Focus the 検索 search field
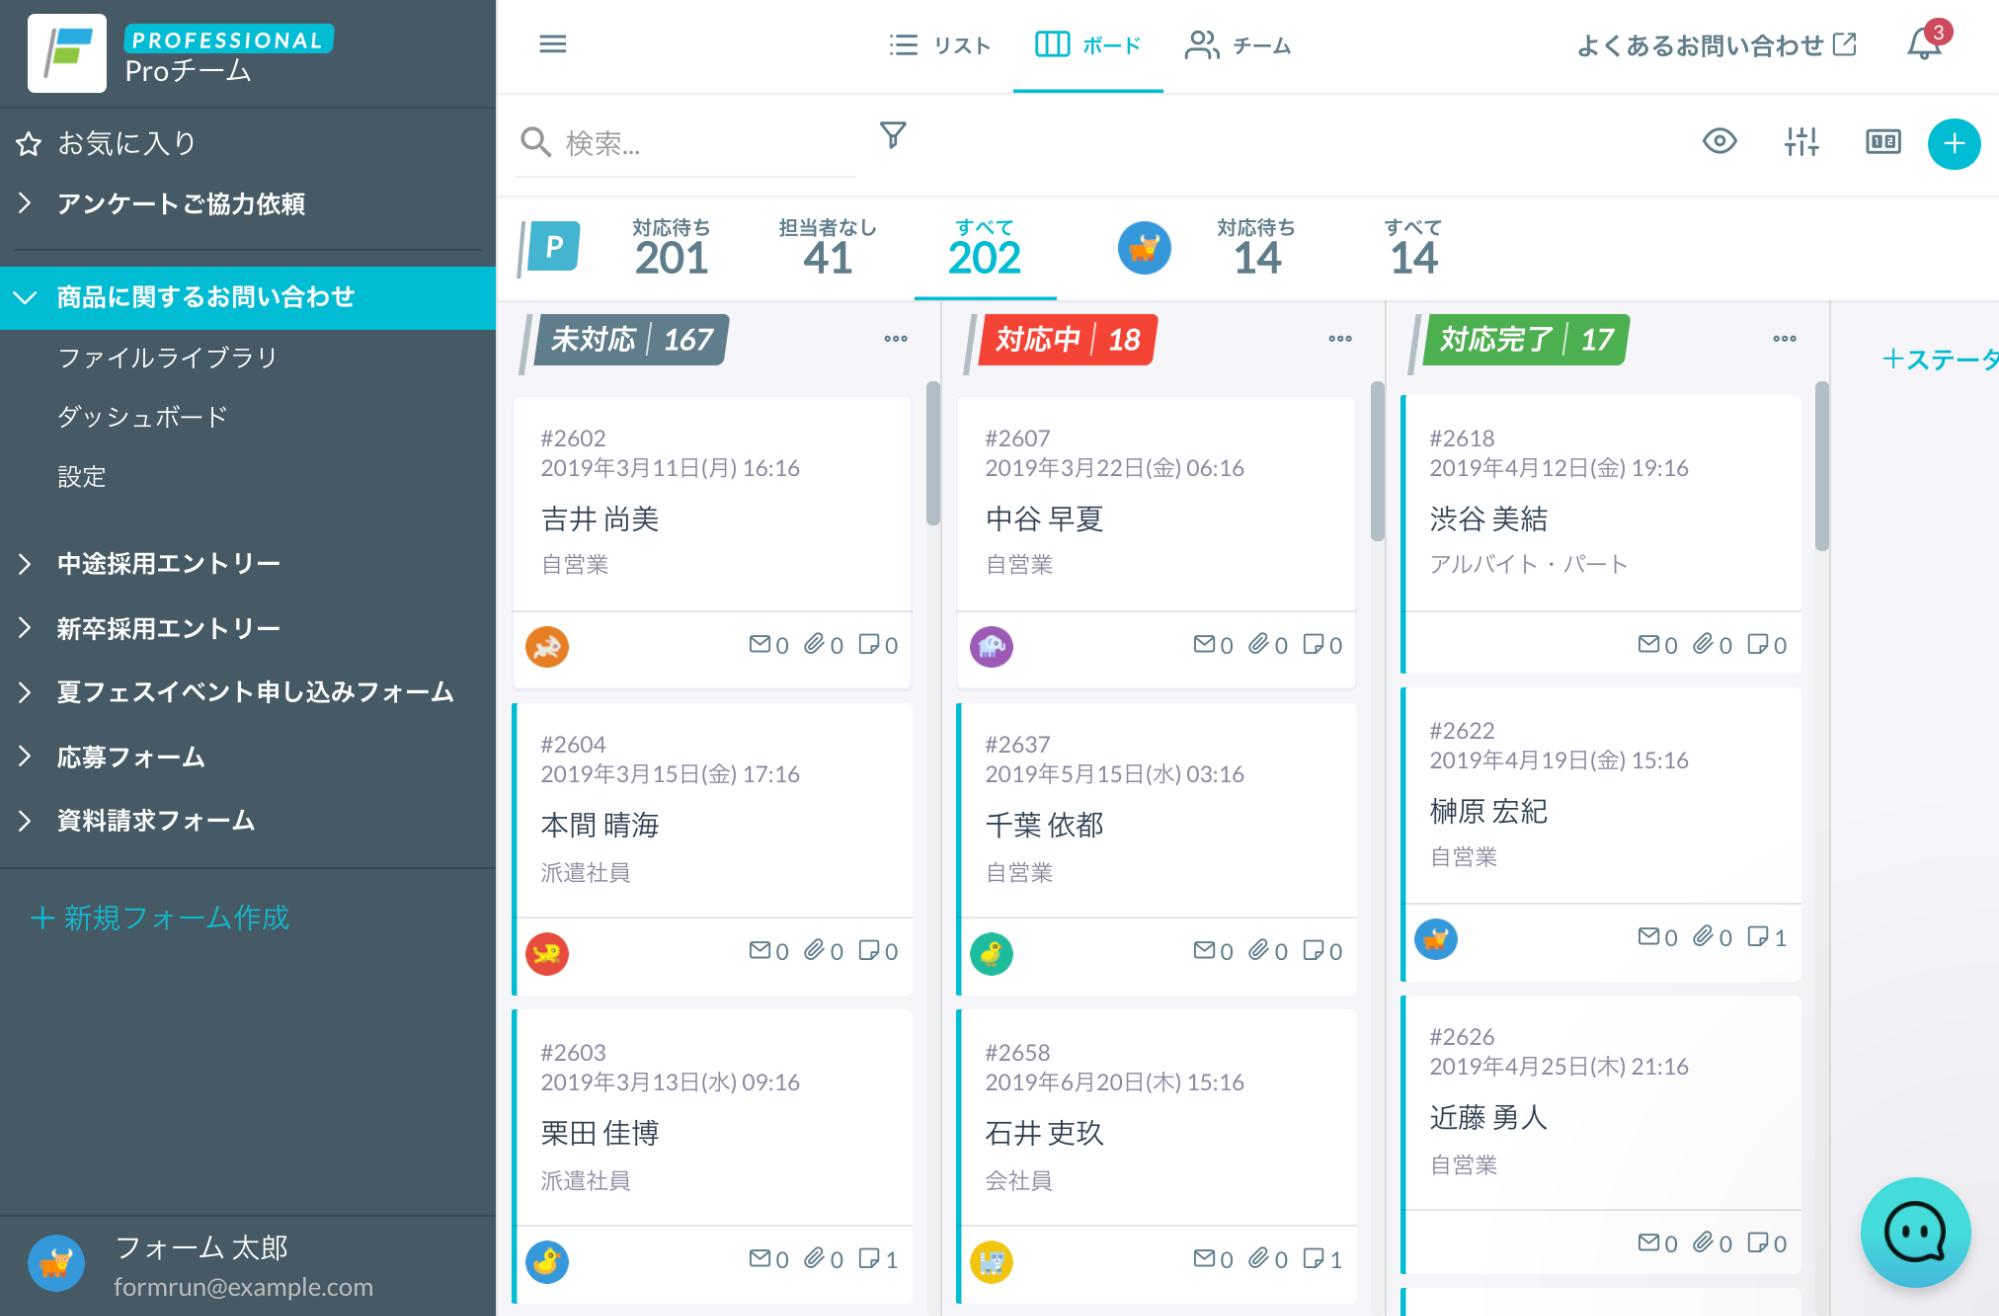1999x1316 pixels. coord(686,143)
